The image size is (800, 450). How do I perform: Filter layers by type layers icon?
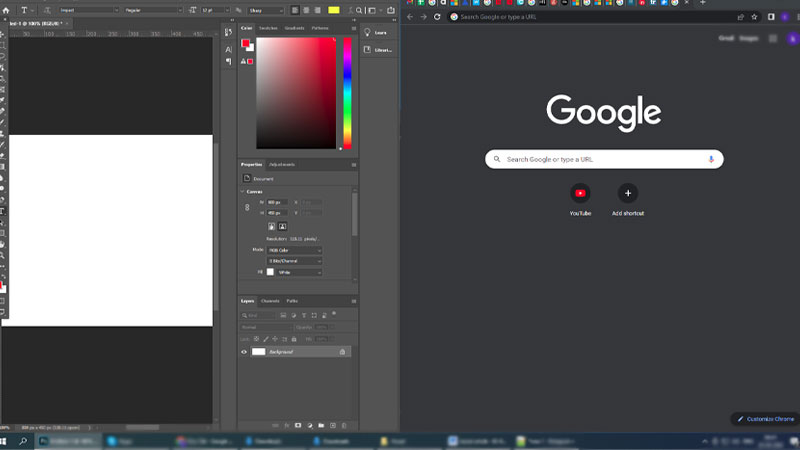[x=304, y=315]
